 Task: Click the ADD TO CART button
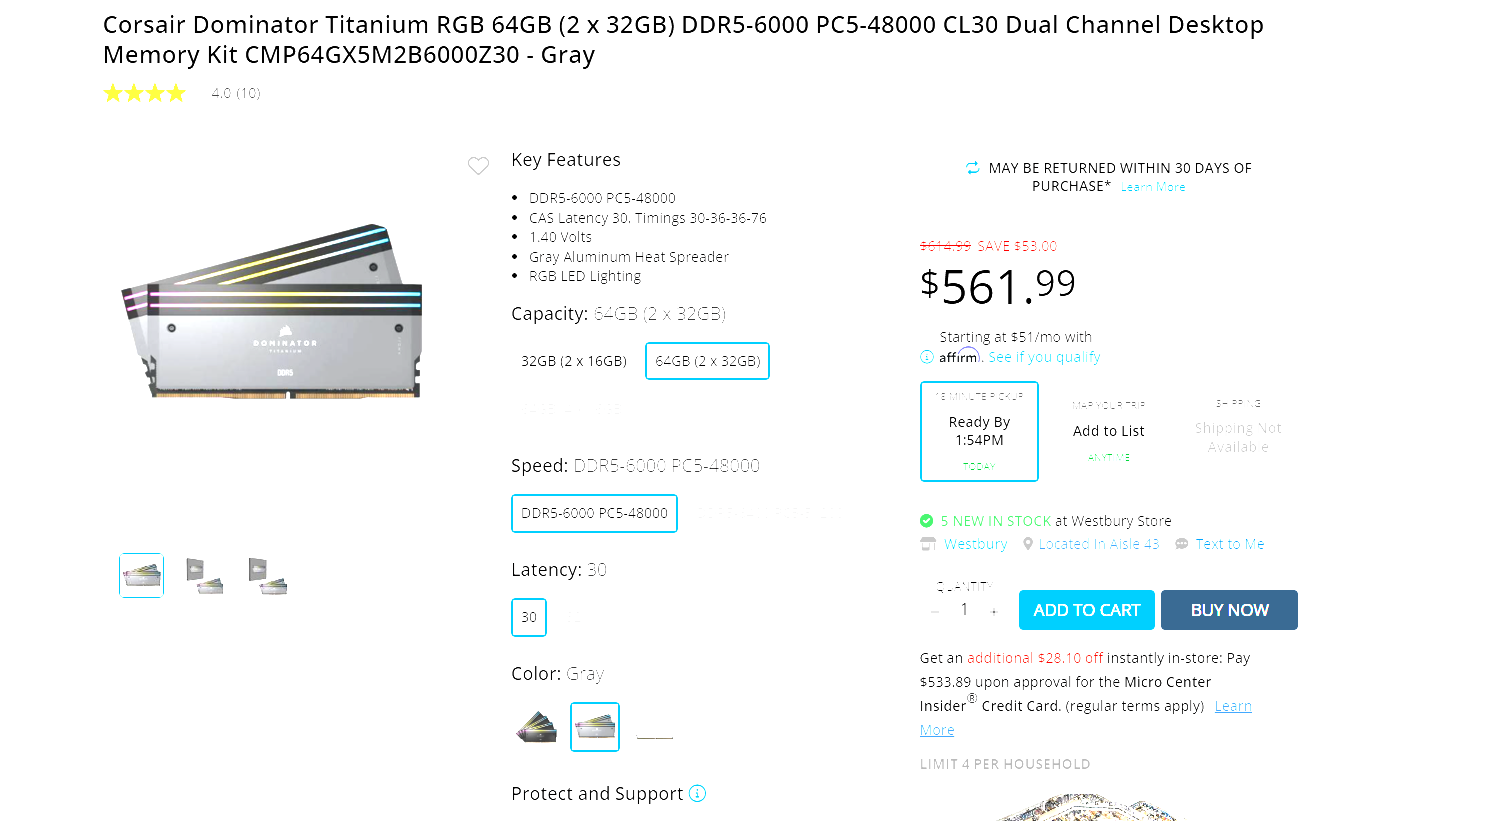pyautogui.click(x=1087, y=610)
